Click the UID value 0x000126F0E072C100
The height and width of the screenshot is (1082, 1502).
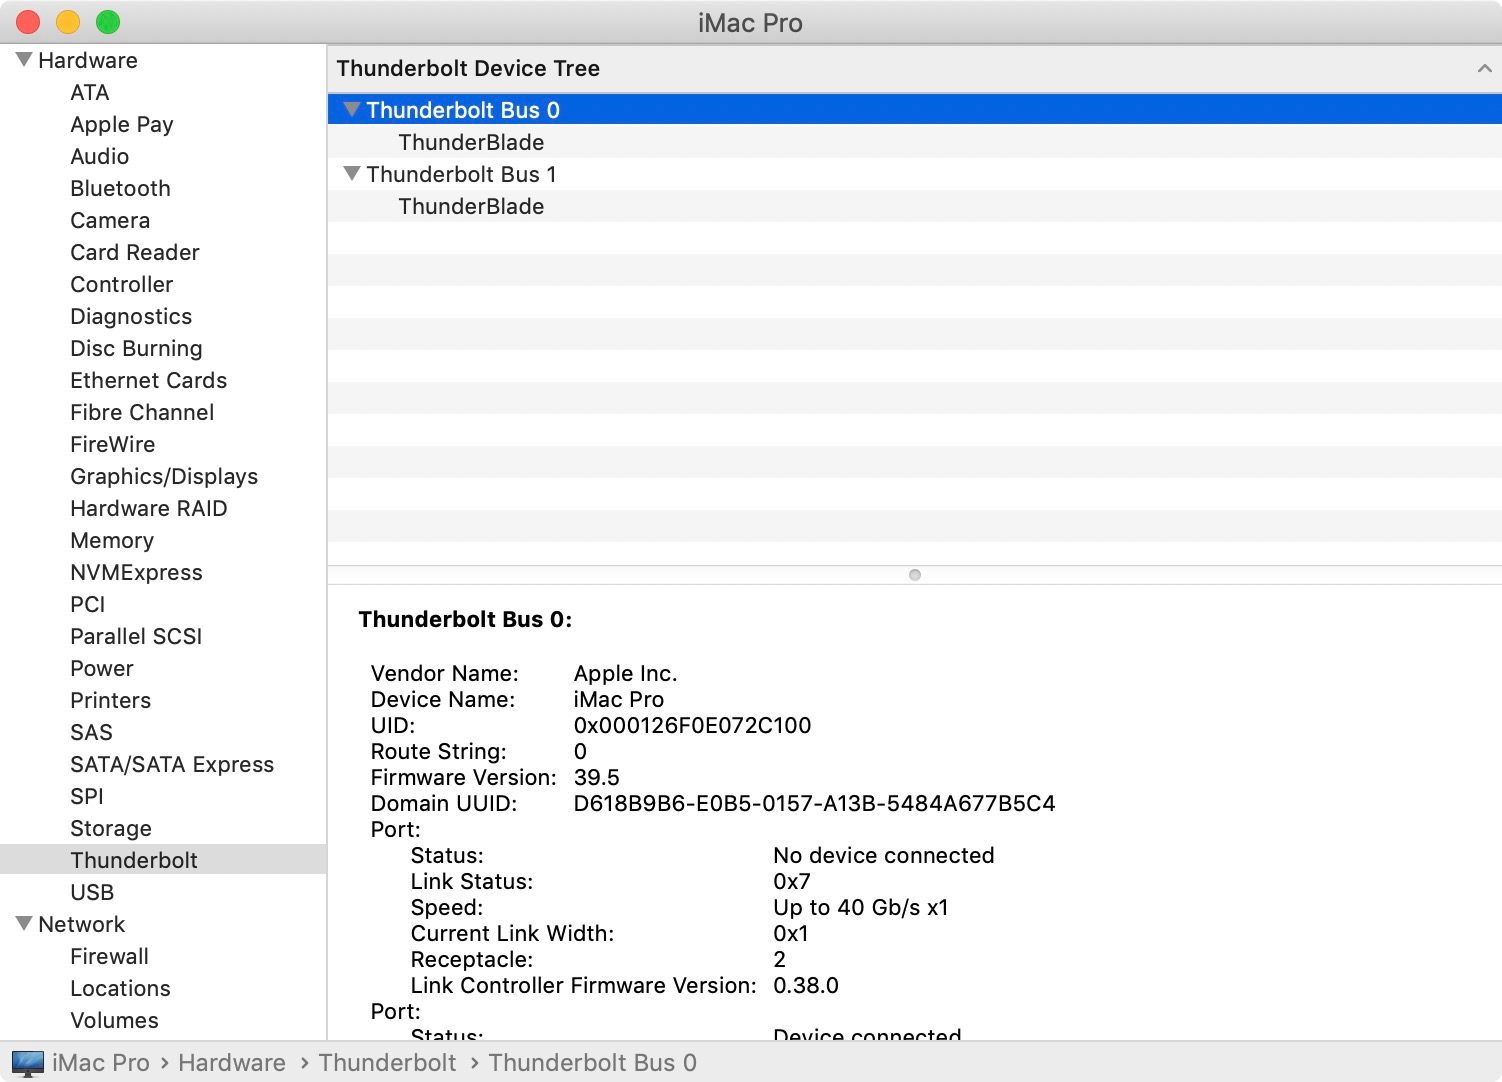coord(692,725)
